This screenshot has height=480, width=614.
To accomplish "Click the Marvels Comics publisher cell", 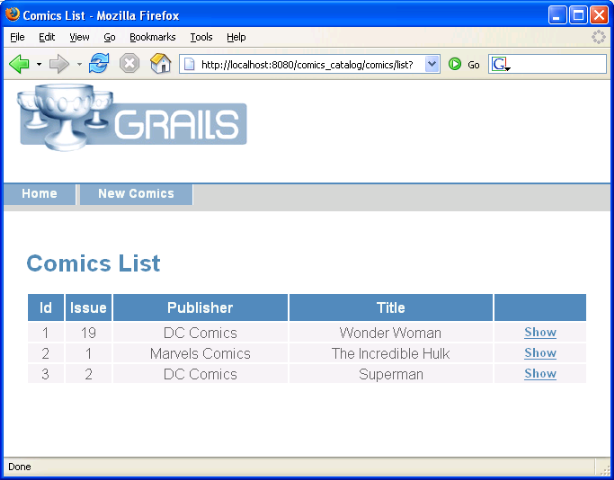I will click(x=200, y=354).
